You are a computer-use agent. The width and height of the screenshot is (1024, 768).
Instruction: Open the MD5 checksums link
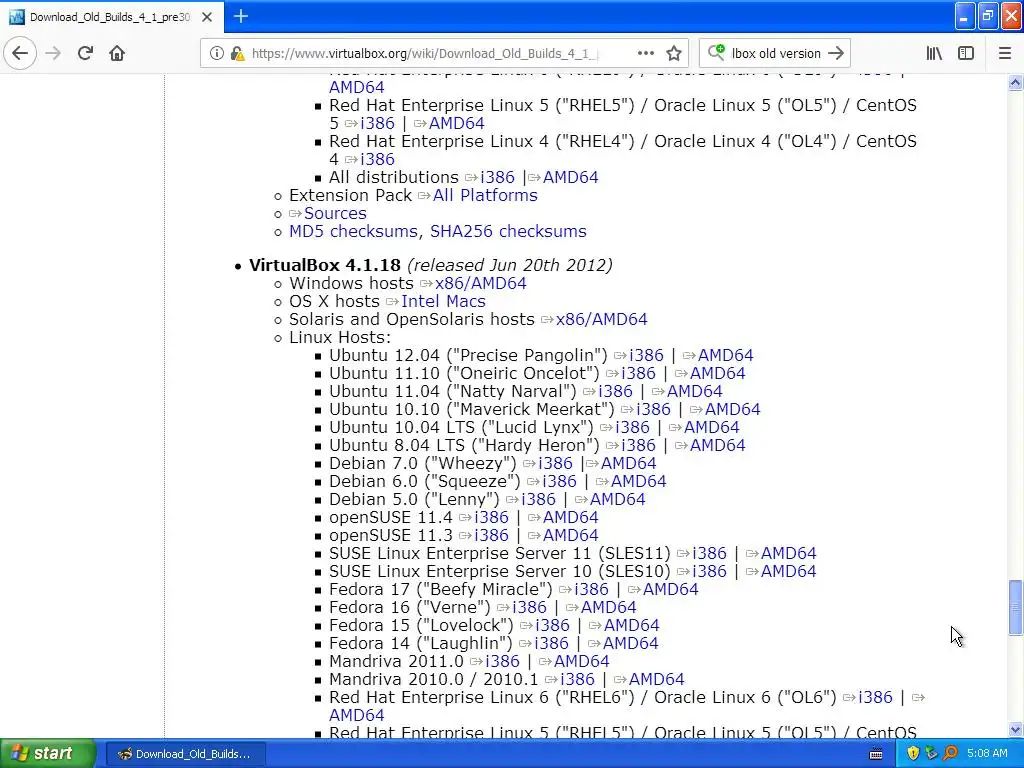[x=353, y=231]
